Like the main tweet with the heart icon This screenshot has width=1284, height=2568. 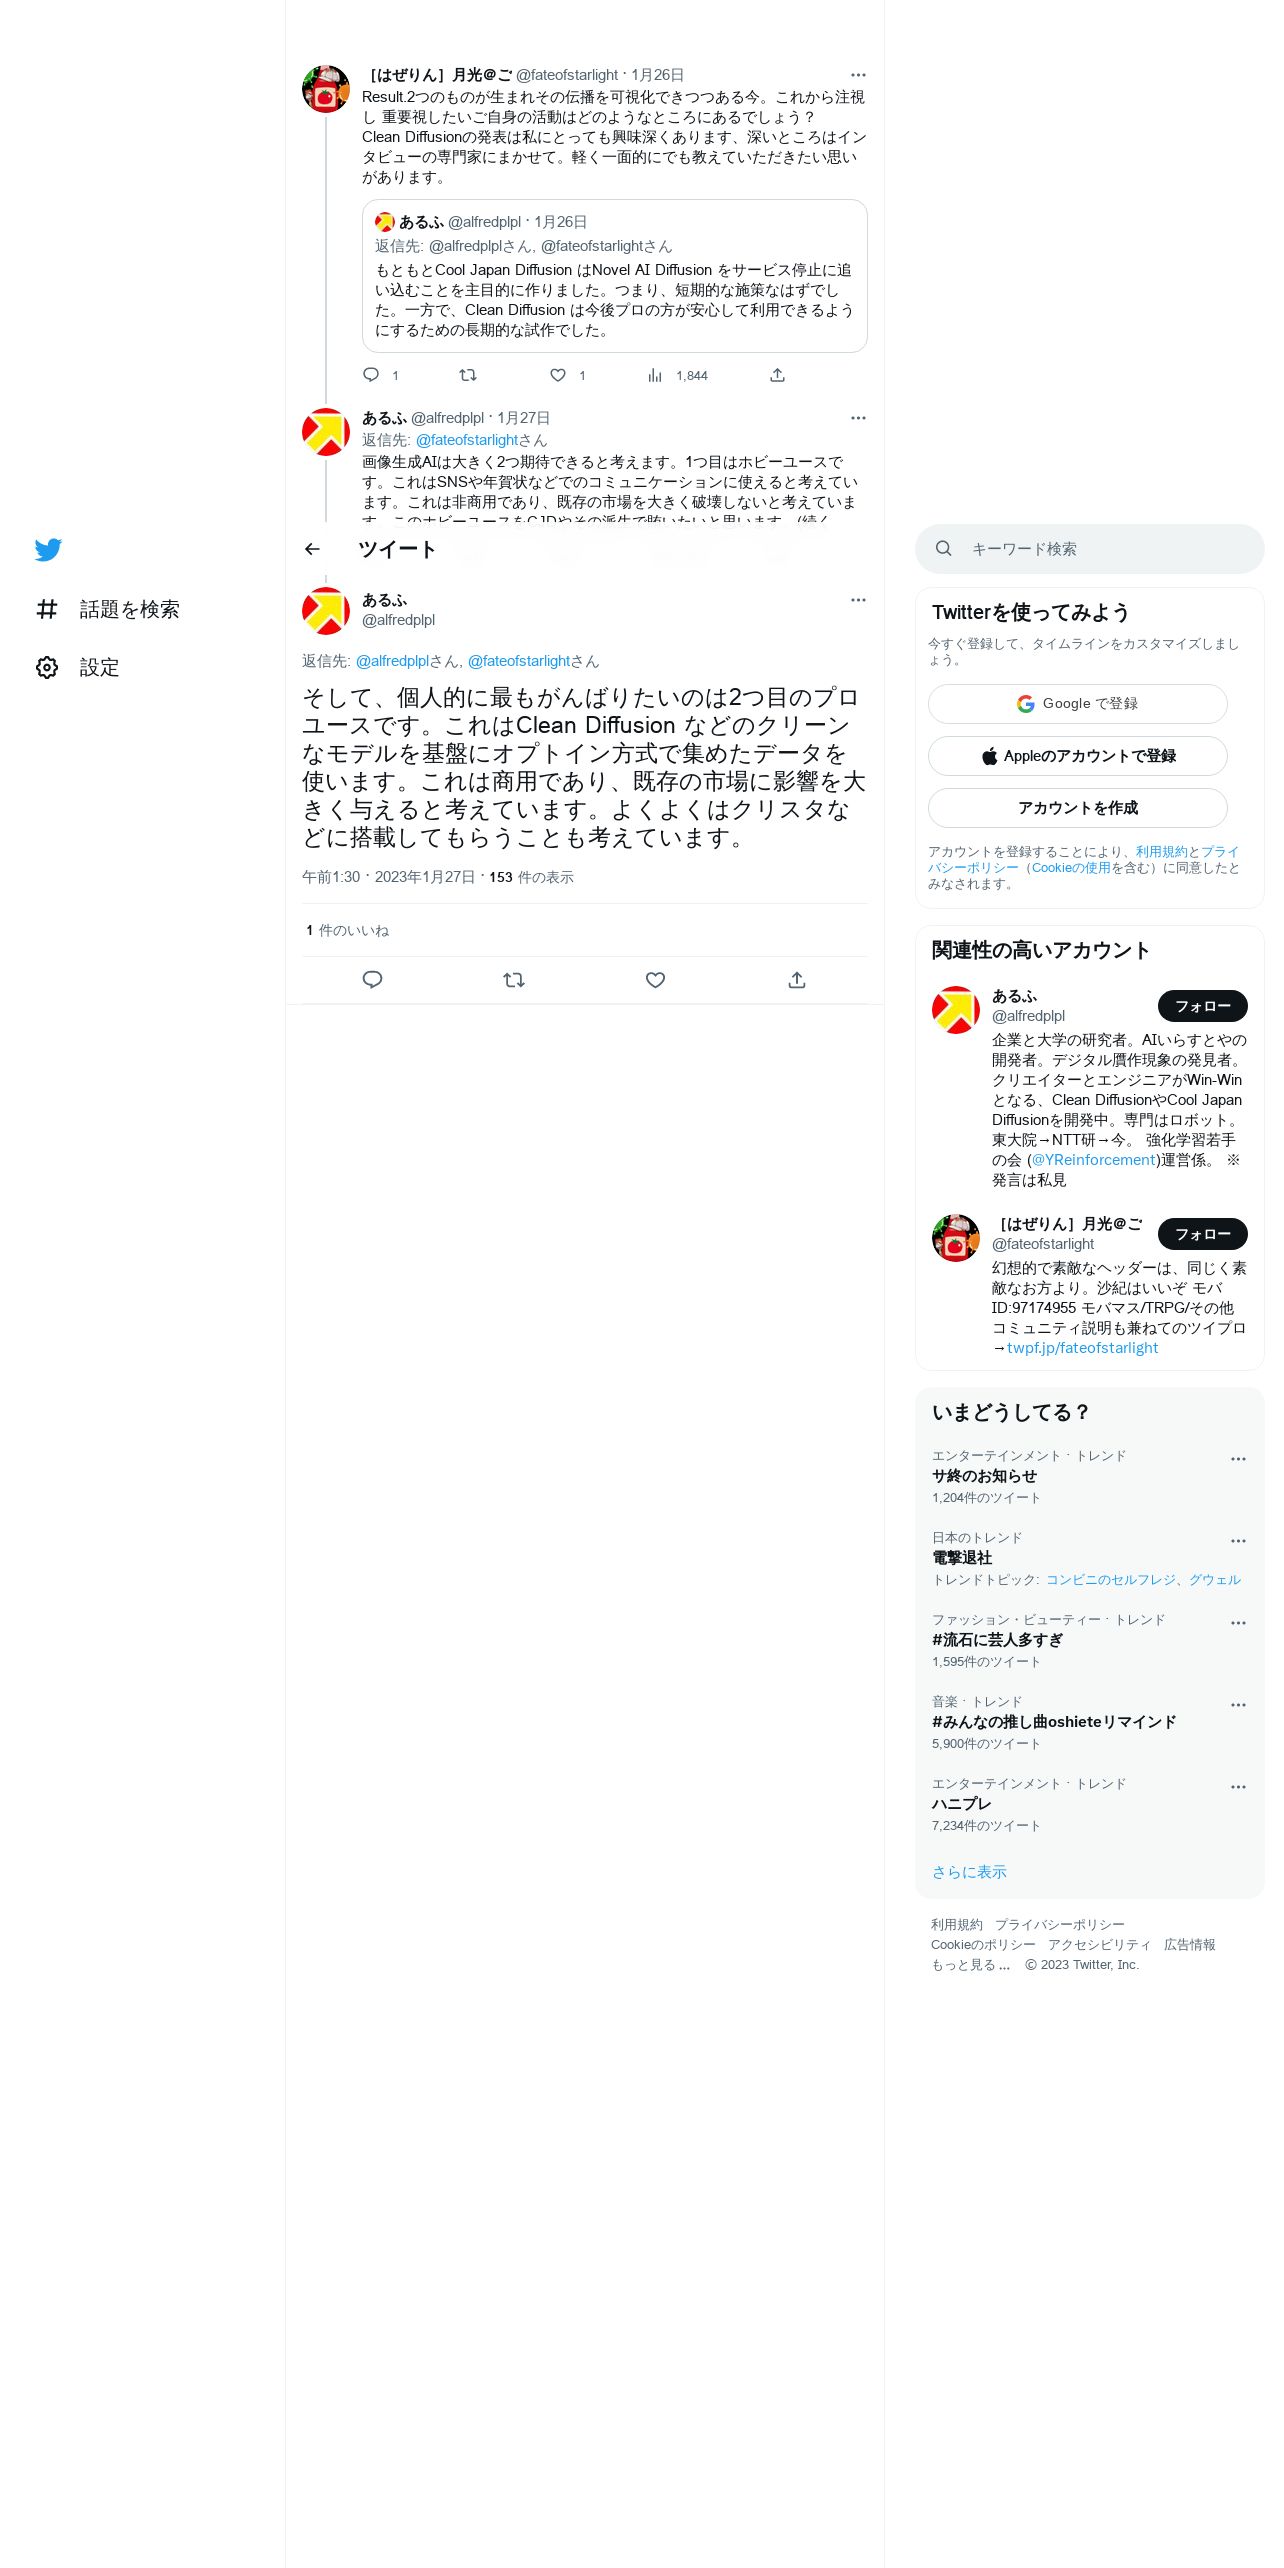pyautogui.click(x=655, y=980)
